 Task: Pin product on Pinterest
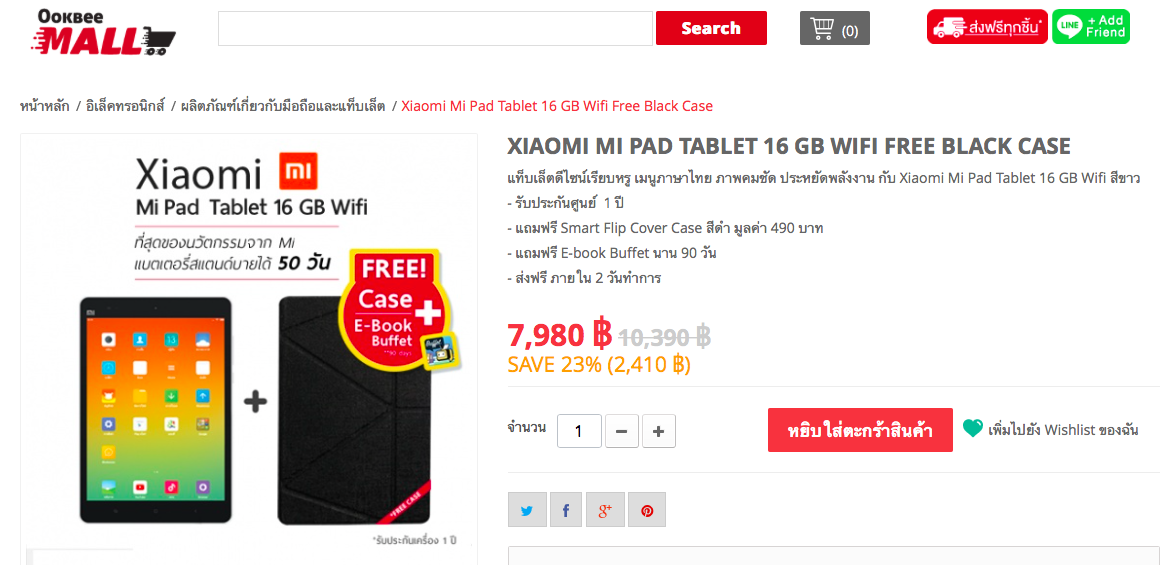coord(647,511)
